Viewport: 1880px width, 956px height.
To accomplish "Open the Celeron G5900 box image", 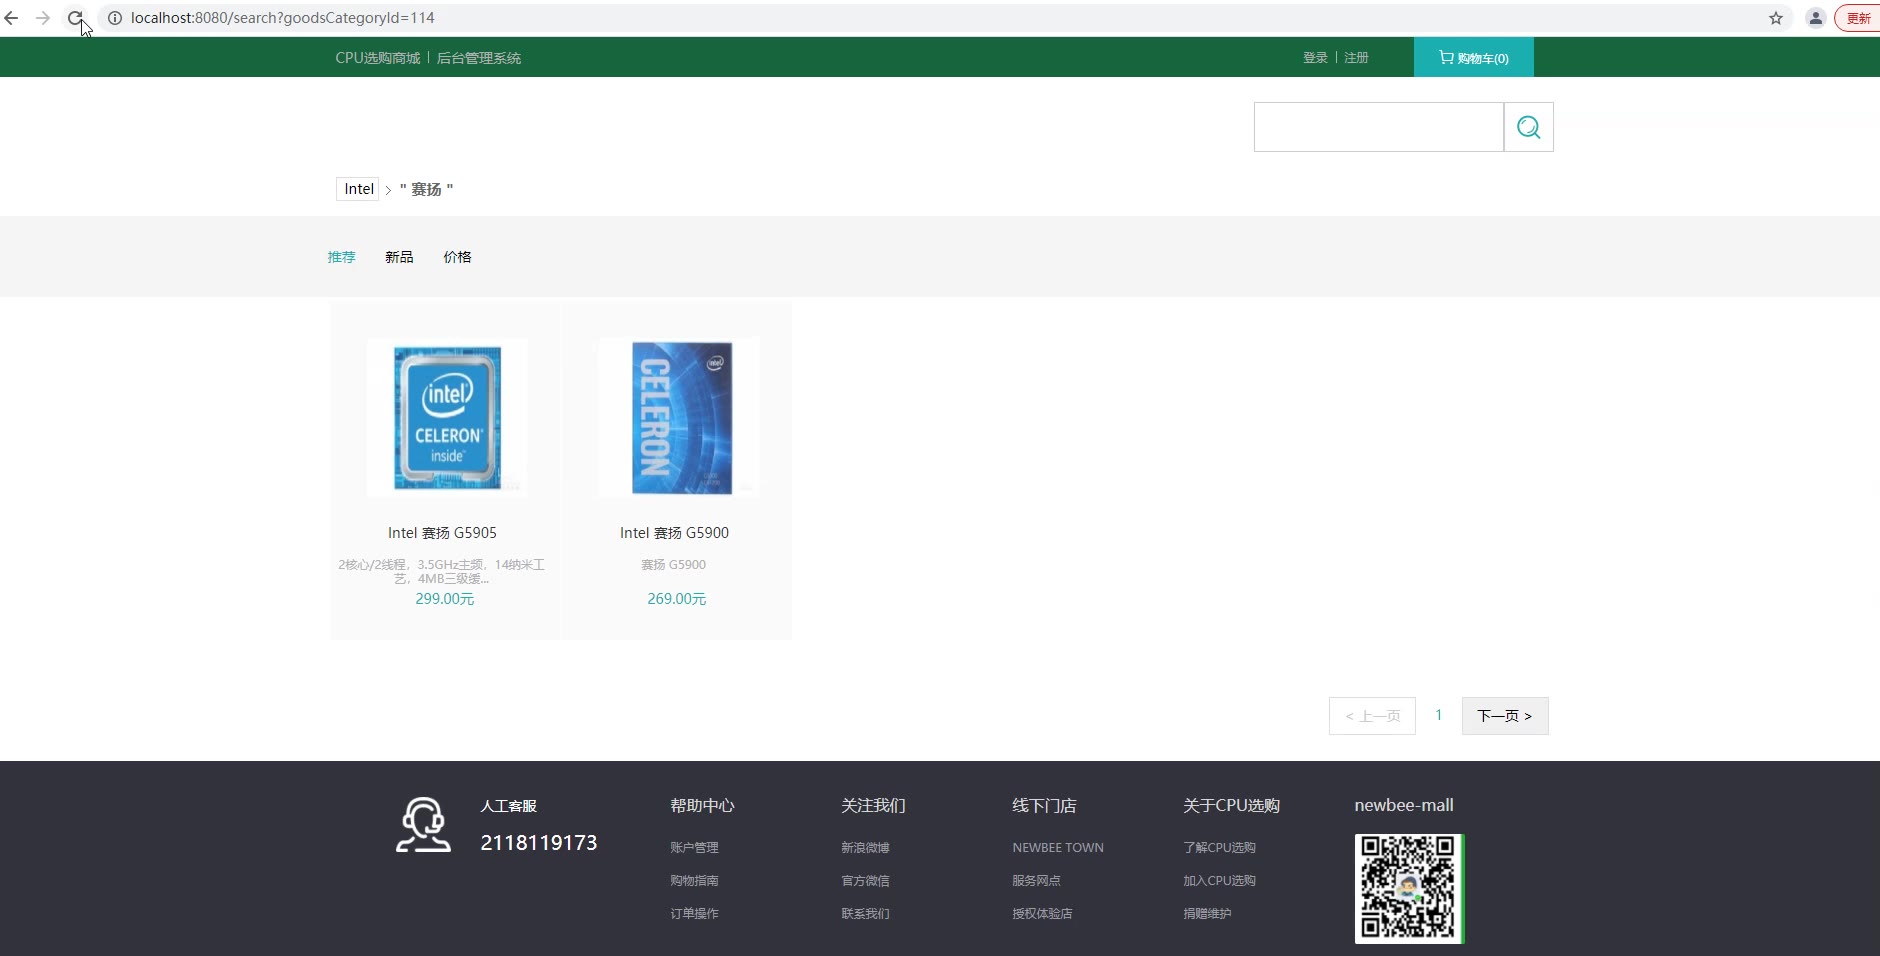I will 679,417.
